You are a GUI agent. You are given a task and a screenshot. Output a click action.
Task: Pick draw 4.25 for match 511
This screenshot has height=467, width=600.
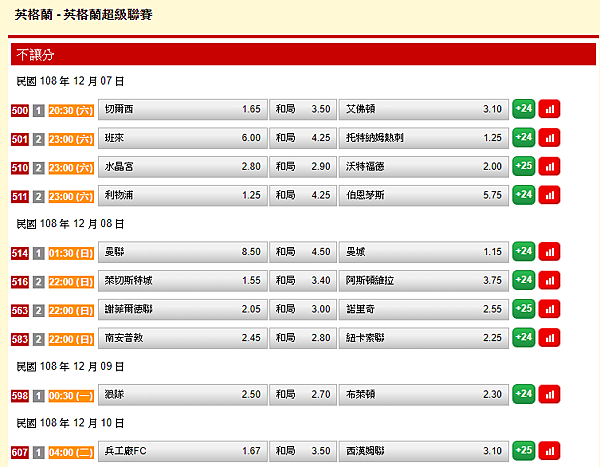point(303,196)
